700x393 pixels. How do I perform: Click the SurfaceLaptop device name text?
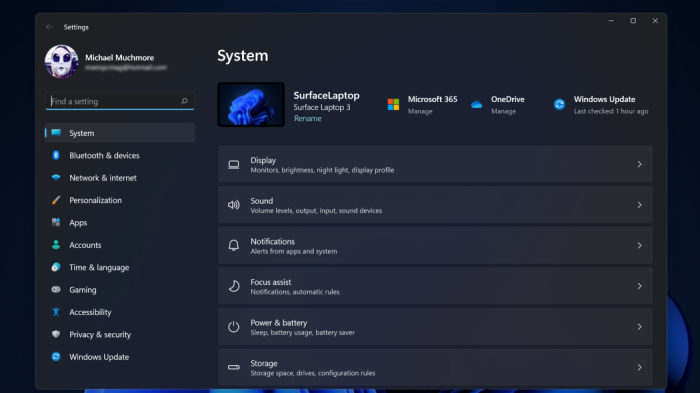point(326,95)
